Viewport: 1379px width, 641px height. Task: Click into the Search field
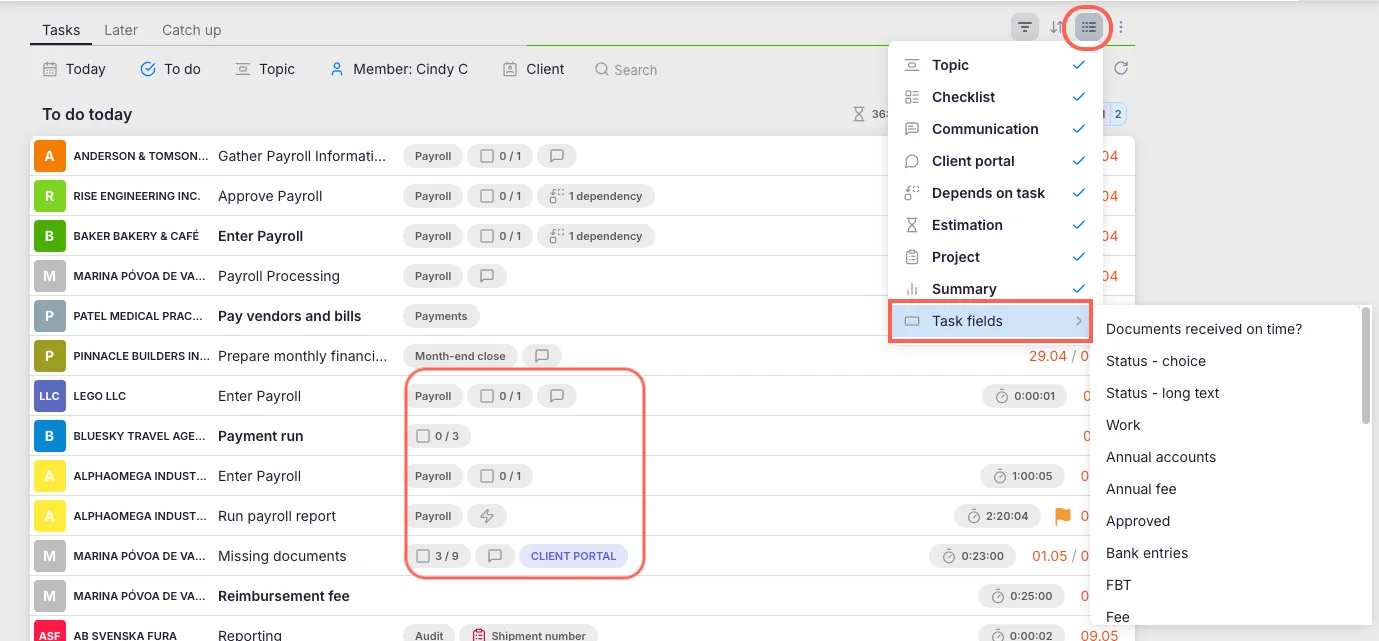635,70
